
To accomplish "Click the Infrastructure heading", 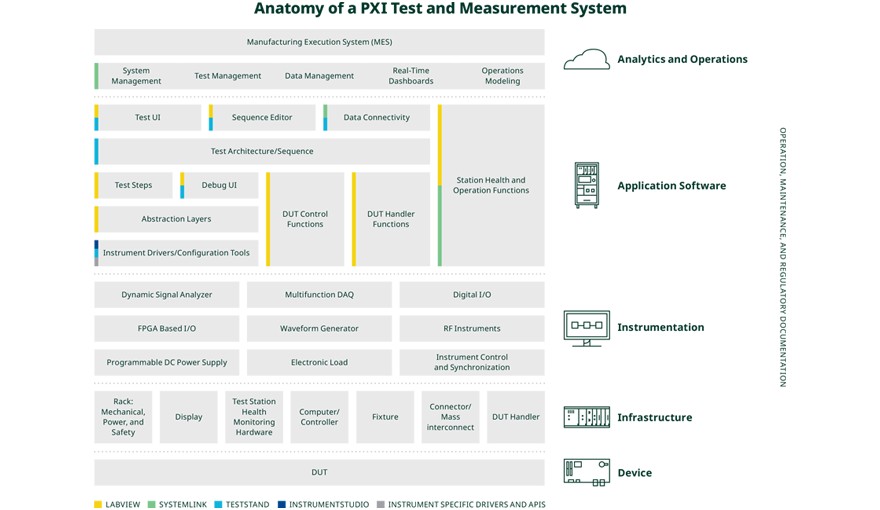I will point(655,417).
